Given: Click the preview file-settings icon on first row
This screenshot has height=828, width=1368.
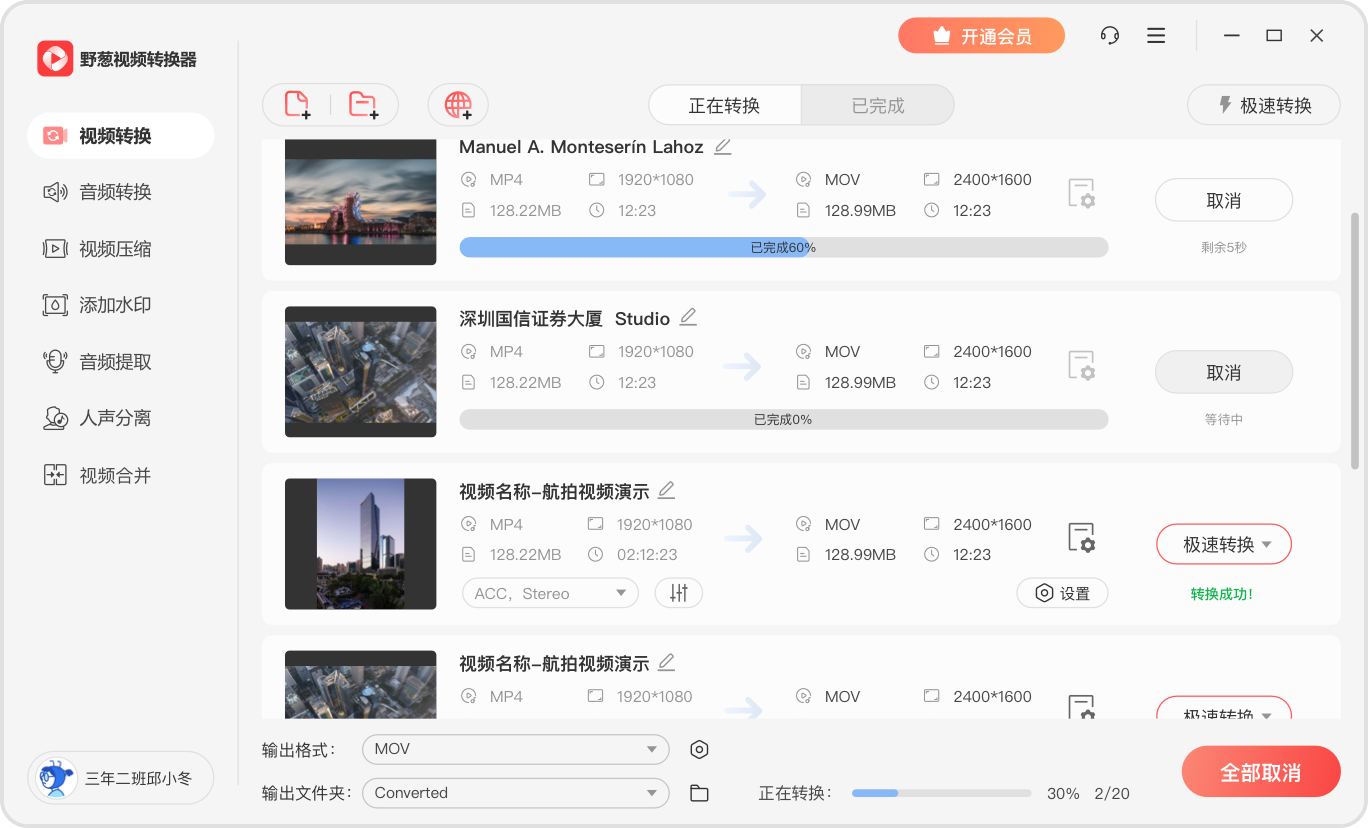Looking at the screenshot, I should click(x=1082, y=193).
